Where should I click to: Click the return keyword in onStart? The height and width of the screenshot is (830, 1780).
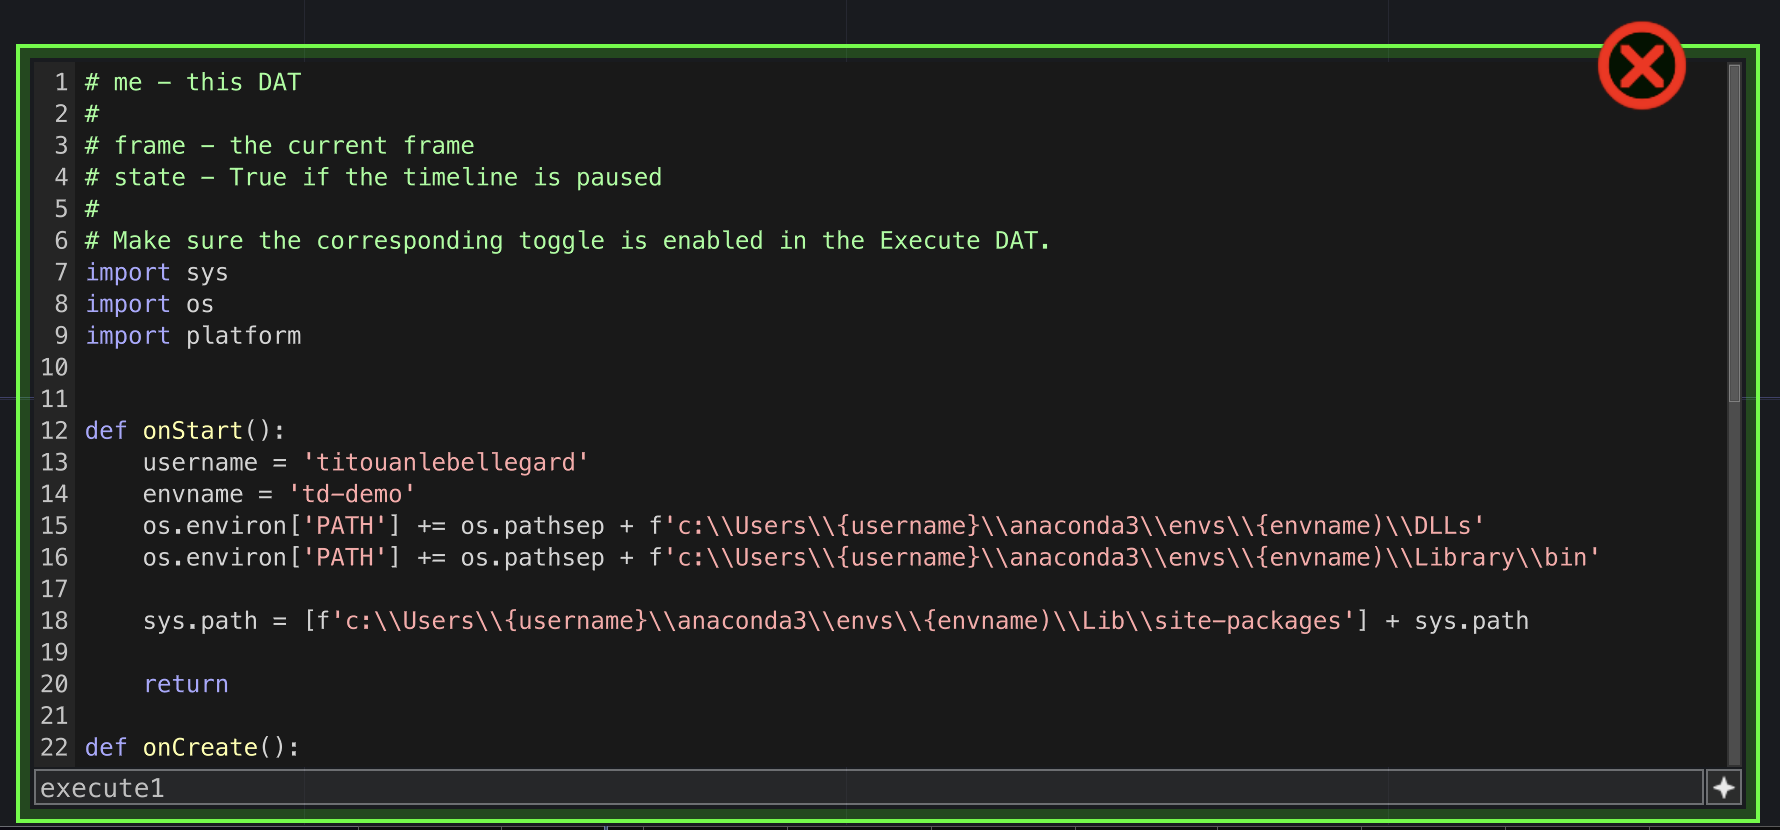click(186, 684)
